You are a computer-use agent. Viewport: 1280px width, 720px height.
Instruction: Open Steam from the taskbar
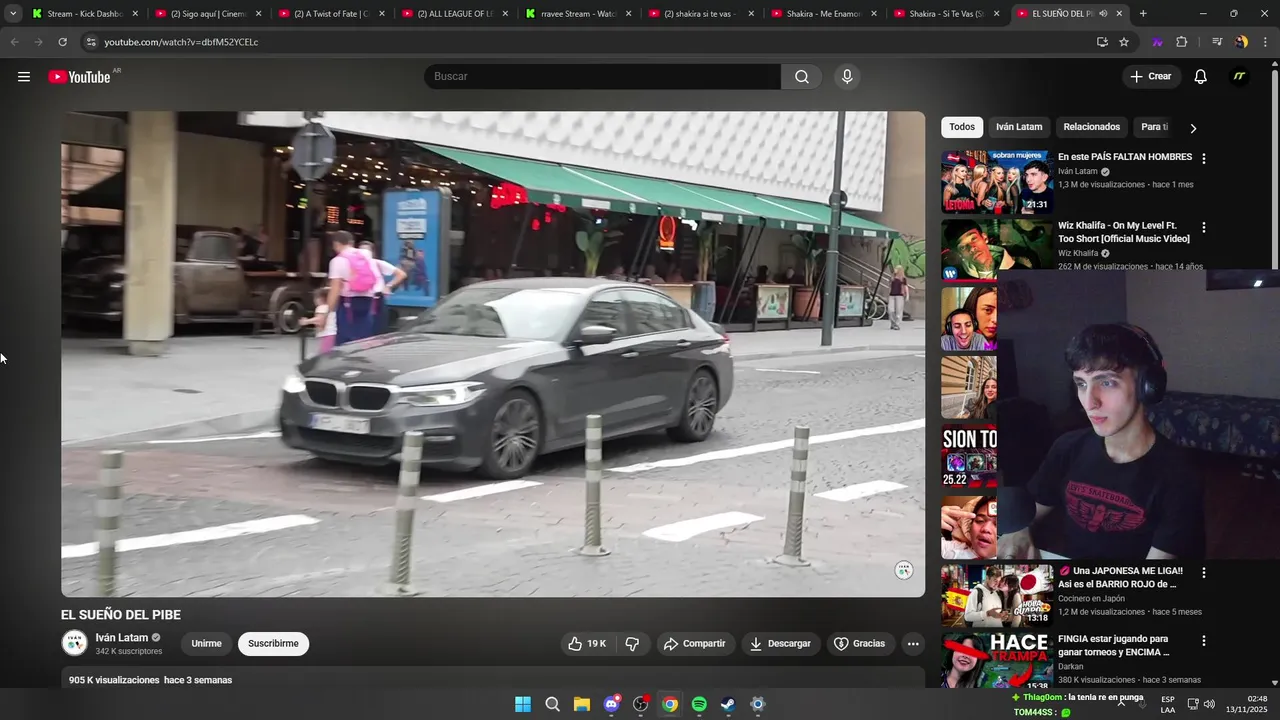[728, 704]
